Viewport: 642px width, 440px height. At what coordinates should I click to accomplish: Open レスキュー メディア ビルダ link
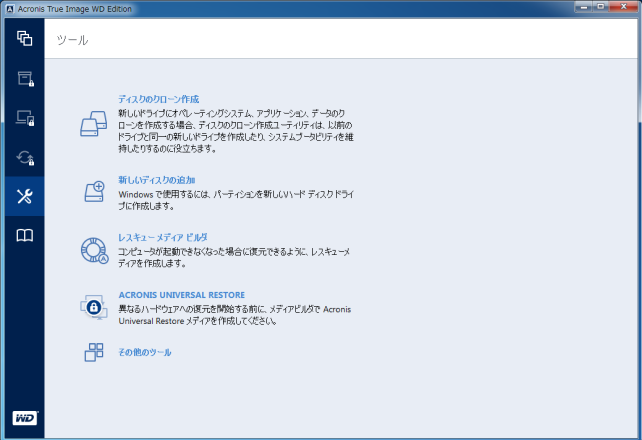[x=163, y=237]
